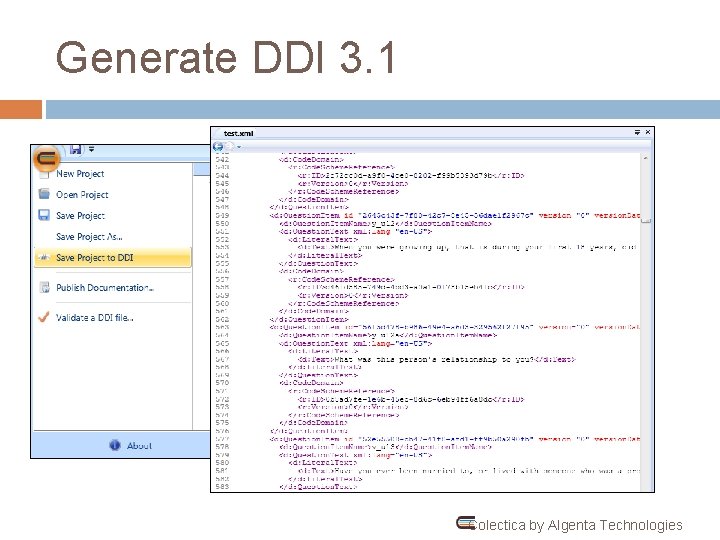Open the navigation history dropdown arrow
The height and width of the screenshot is (540, 720).
point(239,147)
